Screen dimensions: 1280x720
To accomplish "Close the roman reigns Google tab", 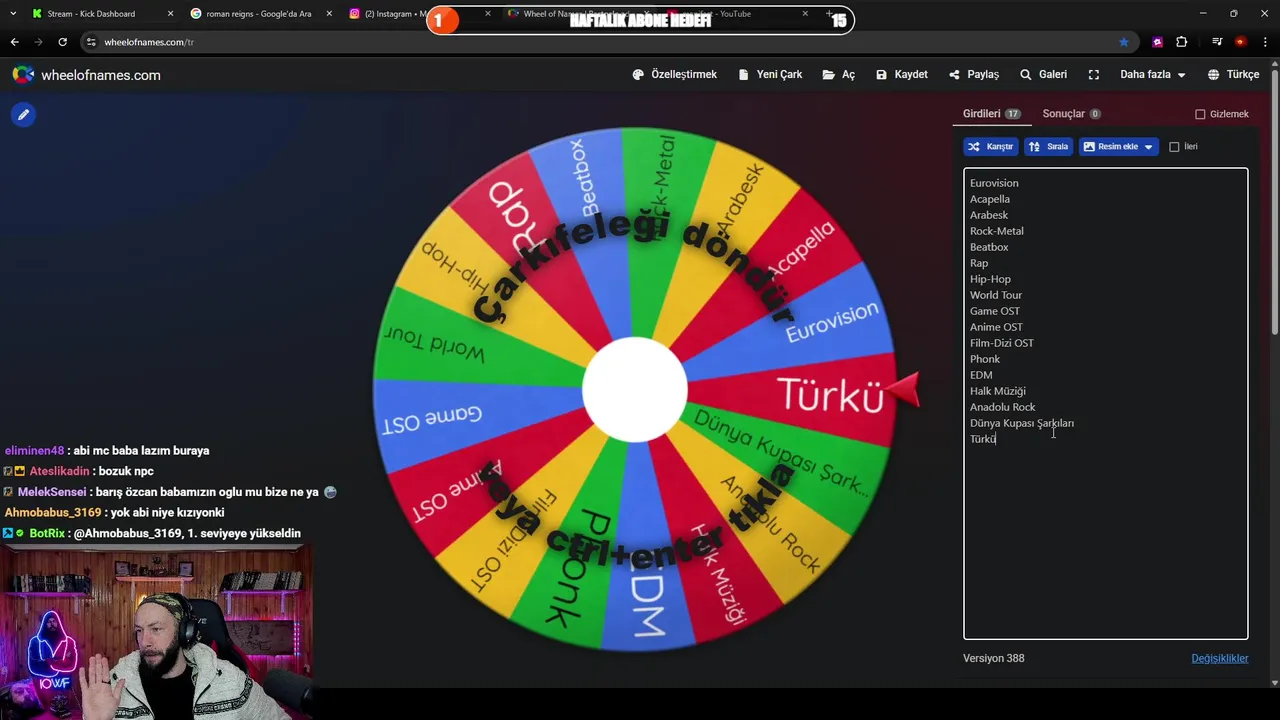I will click(329, 14).
